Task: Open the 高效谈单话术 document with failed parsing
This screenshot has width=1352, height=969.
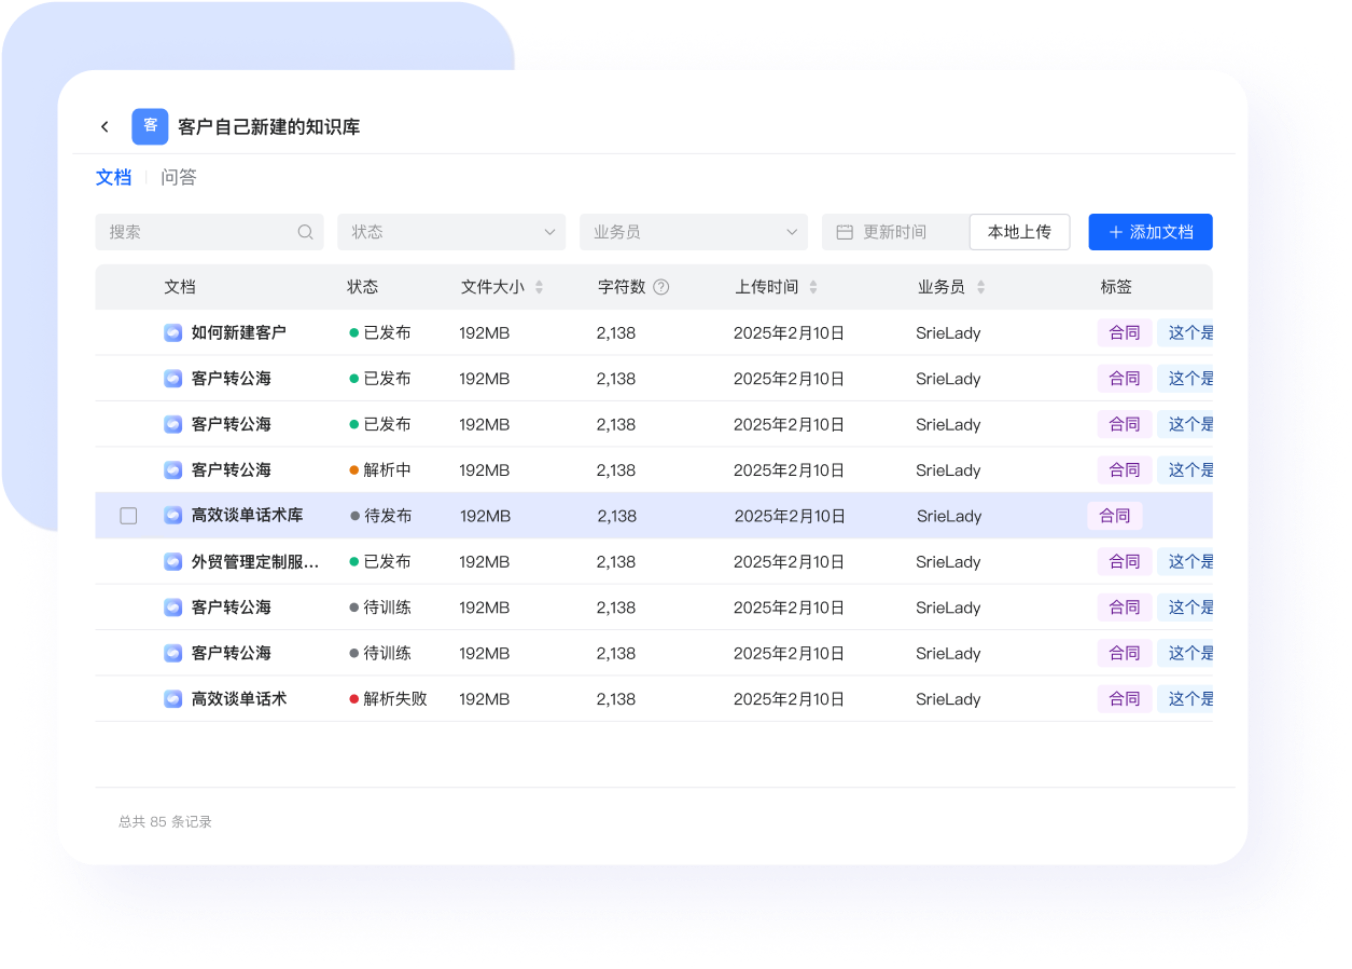Action: (239, 699)
